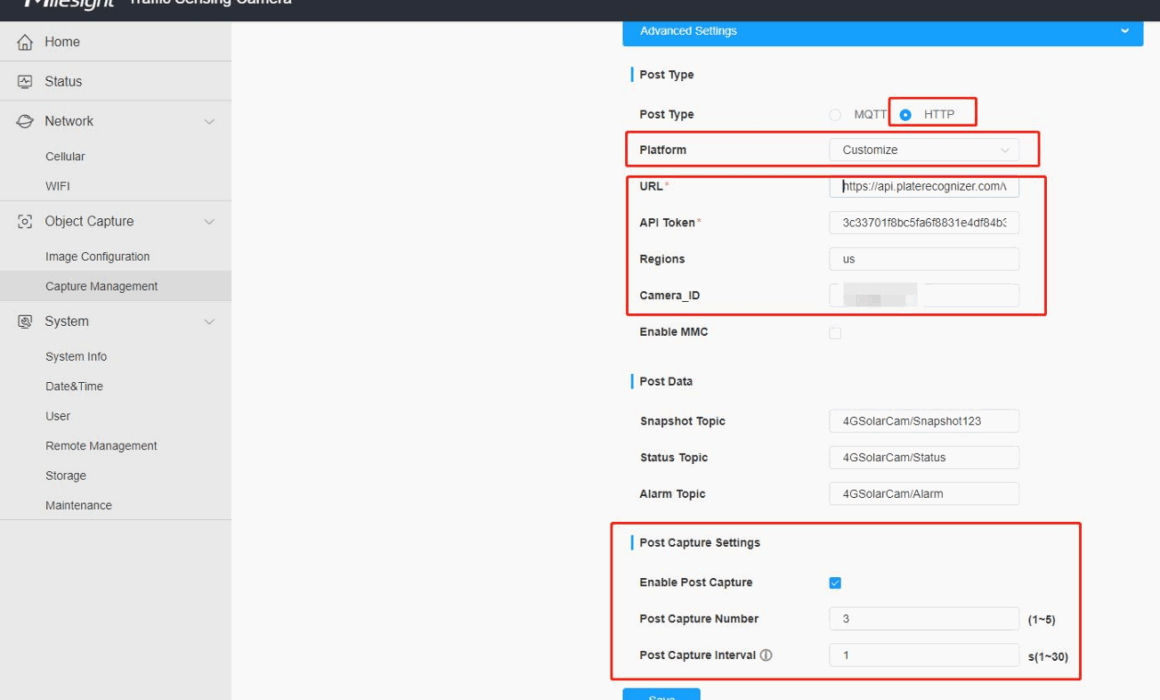1160x700 pixels.
Task: Enable the MMC checkbox
Action: [835, 333]
